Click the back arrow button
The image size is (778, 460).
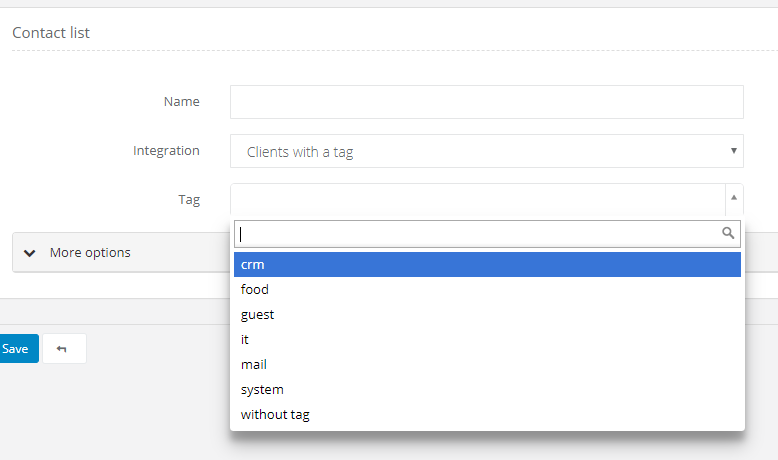pyautogui.click(x=64, y=349)
